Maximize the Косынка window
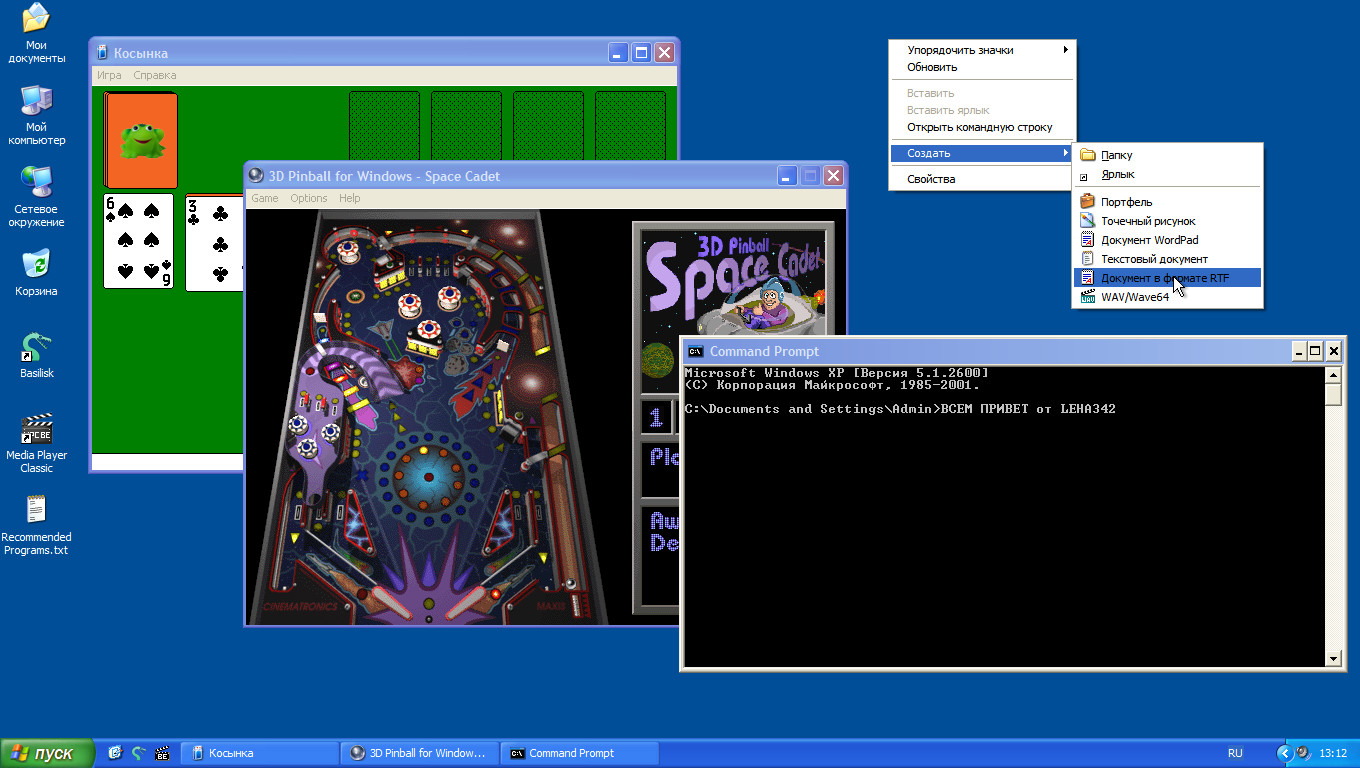 (642, 53)
